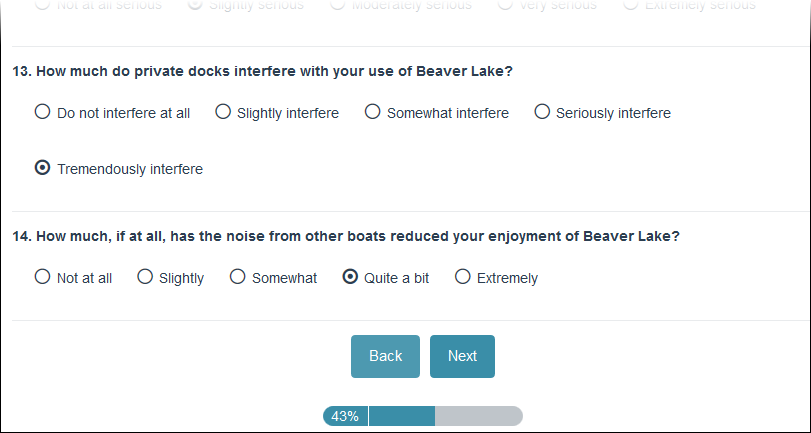Pick the 'Somewhat interfere' radio button

click(372, 112)
